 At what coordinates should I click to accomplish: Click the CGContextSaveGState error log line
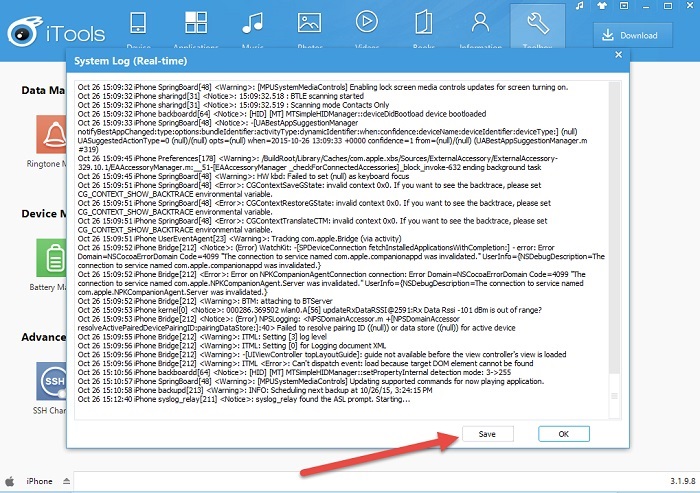click(309, 190)
